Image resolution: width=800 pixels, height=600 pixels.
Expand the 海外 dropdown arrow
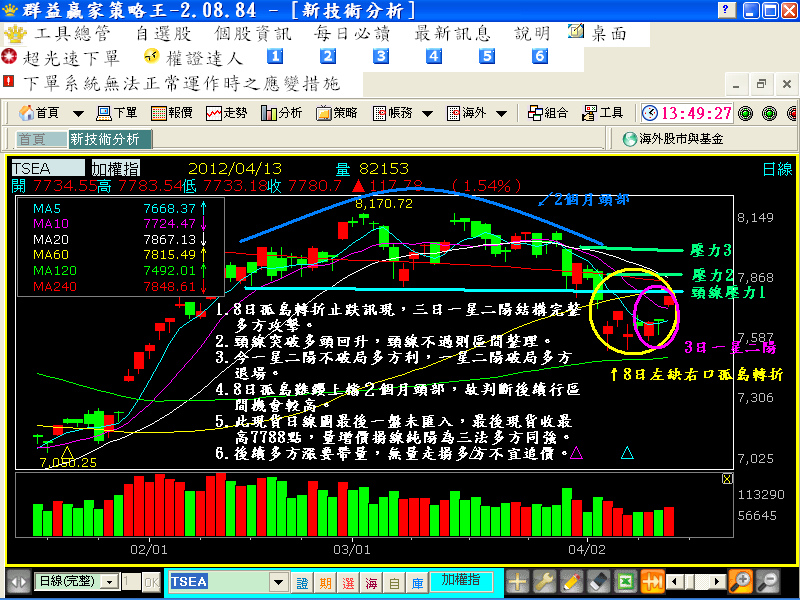point(502,113)
